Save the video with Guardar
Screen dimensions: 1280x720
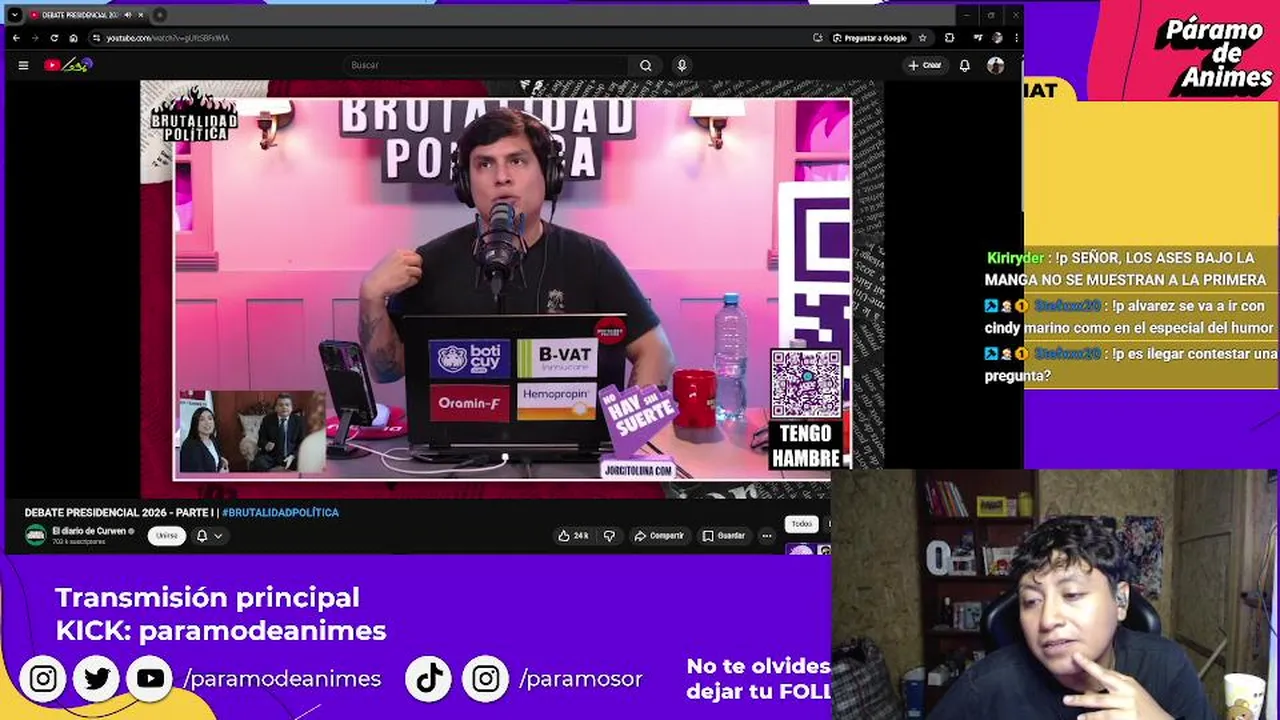(x=724, y=536)
